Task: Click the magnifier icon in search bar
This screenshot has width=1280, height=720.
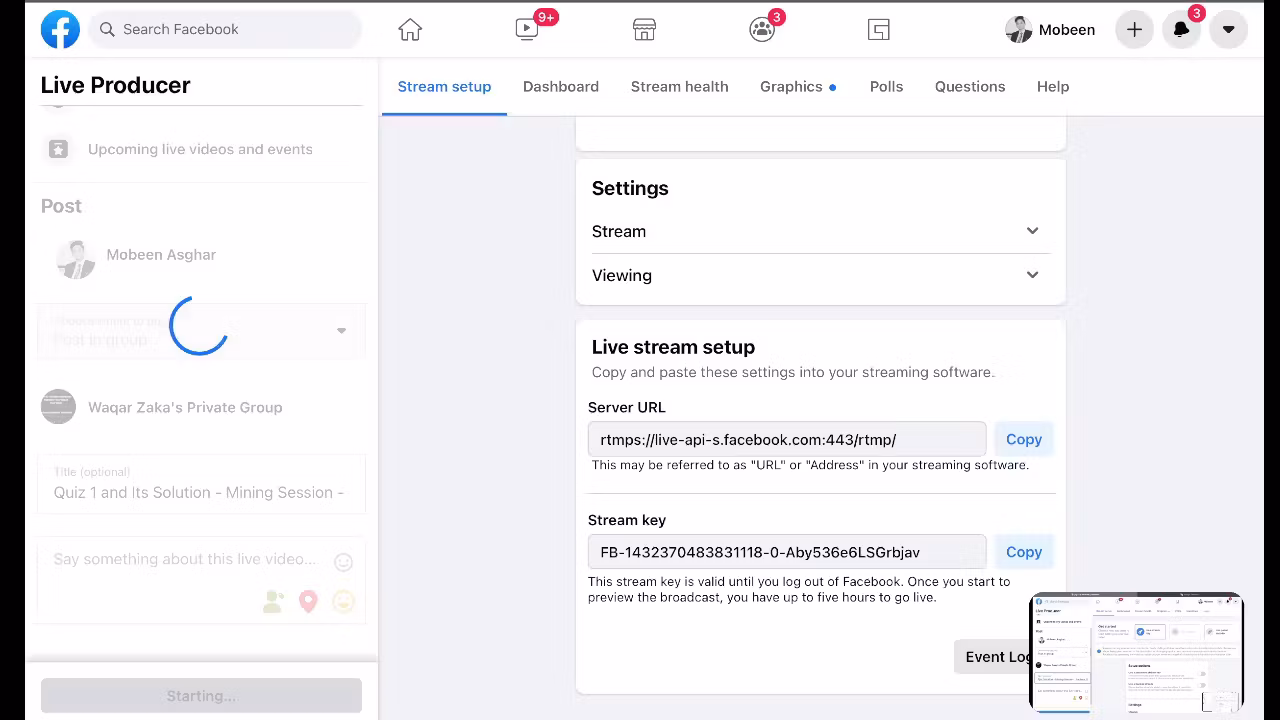Action: click(x=107, y=29)
